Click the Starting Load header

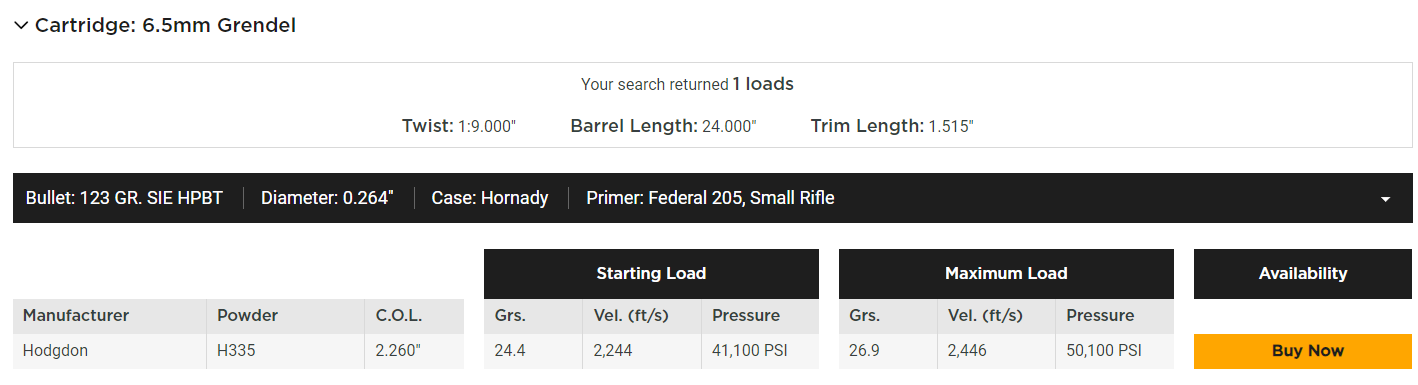point(651,273)
